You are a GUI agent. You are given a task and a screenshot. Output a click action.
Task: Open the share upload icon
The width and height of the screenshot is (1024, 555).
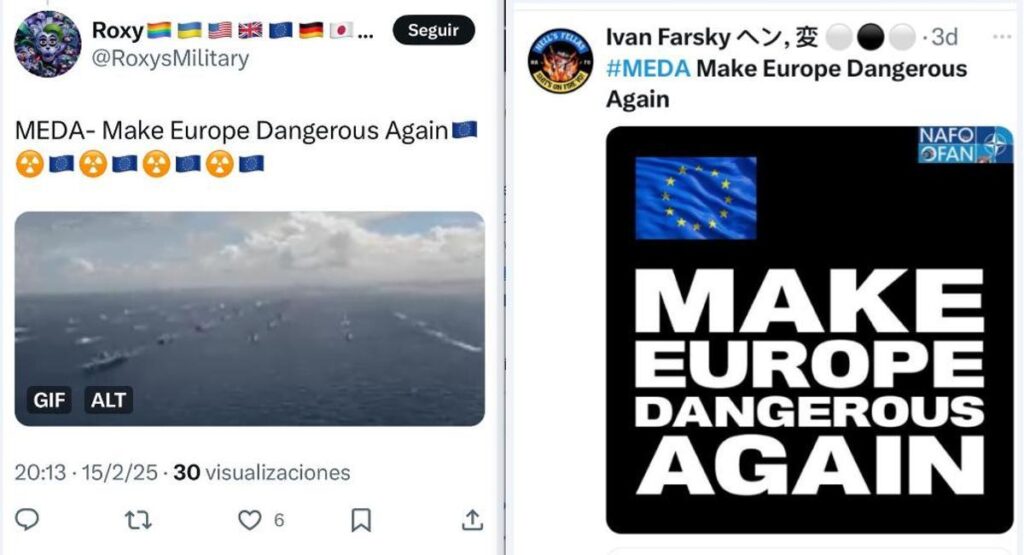click(x=472, y=520)
